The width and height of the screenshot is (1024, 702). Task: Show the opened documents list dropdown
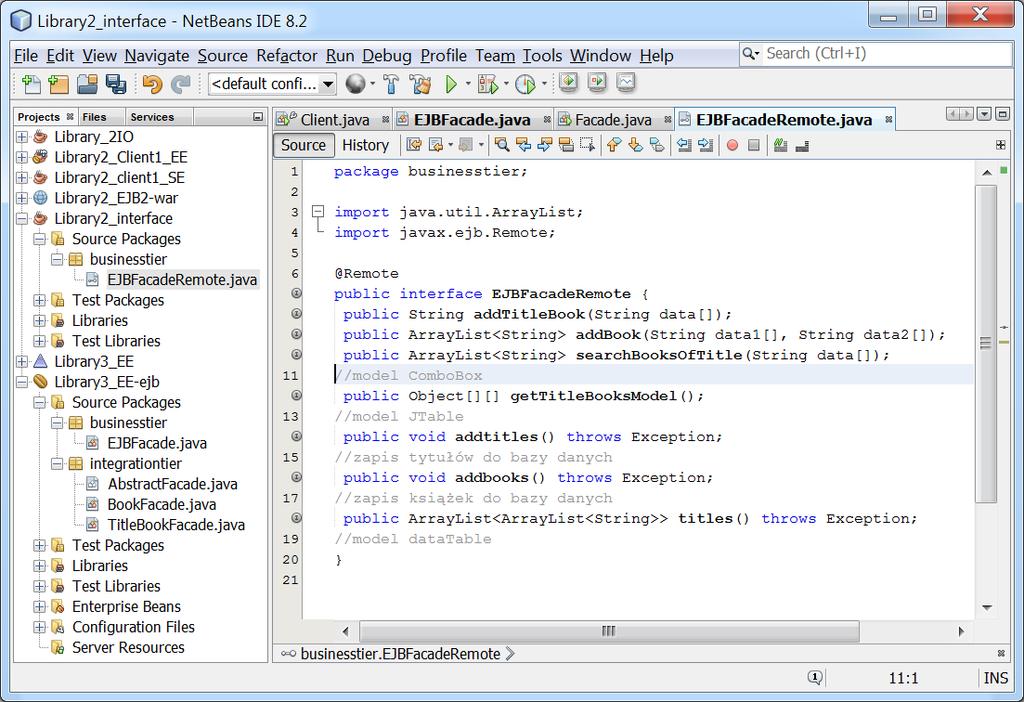click(x=984, y=114)
